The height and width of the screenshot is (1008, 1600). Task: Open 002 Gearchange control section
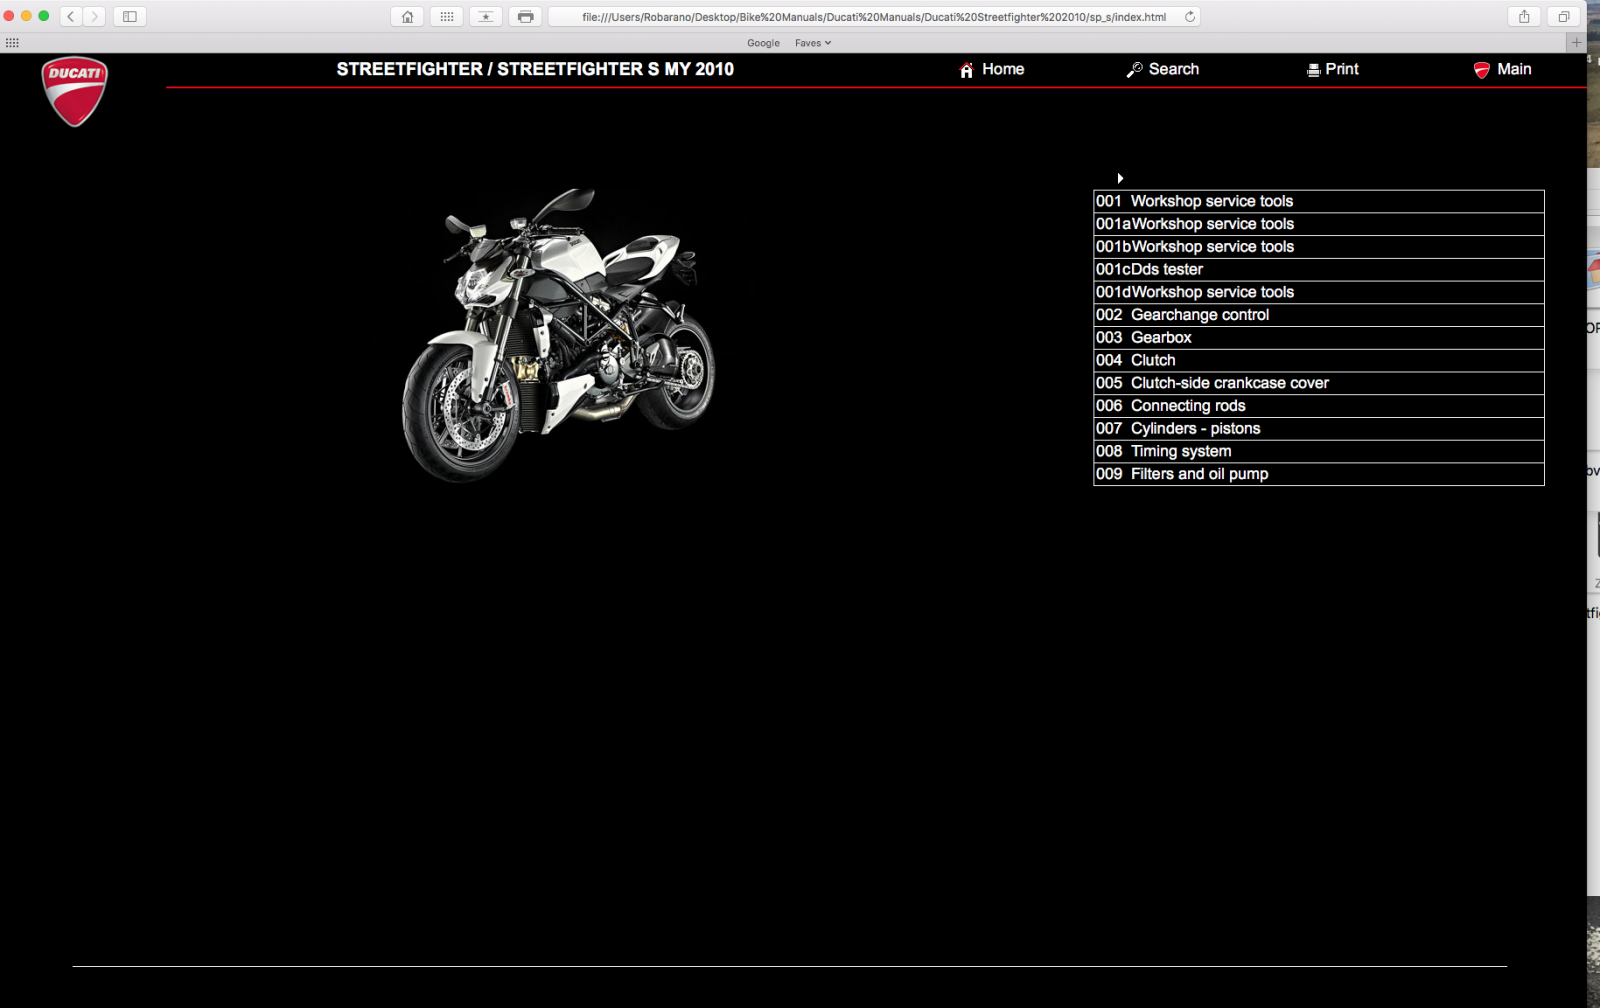(1319, 315)
